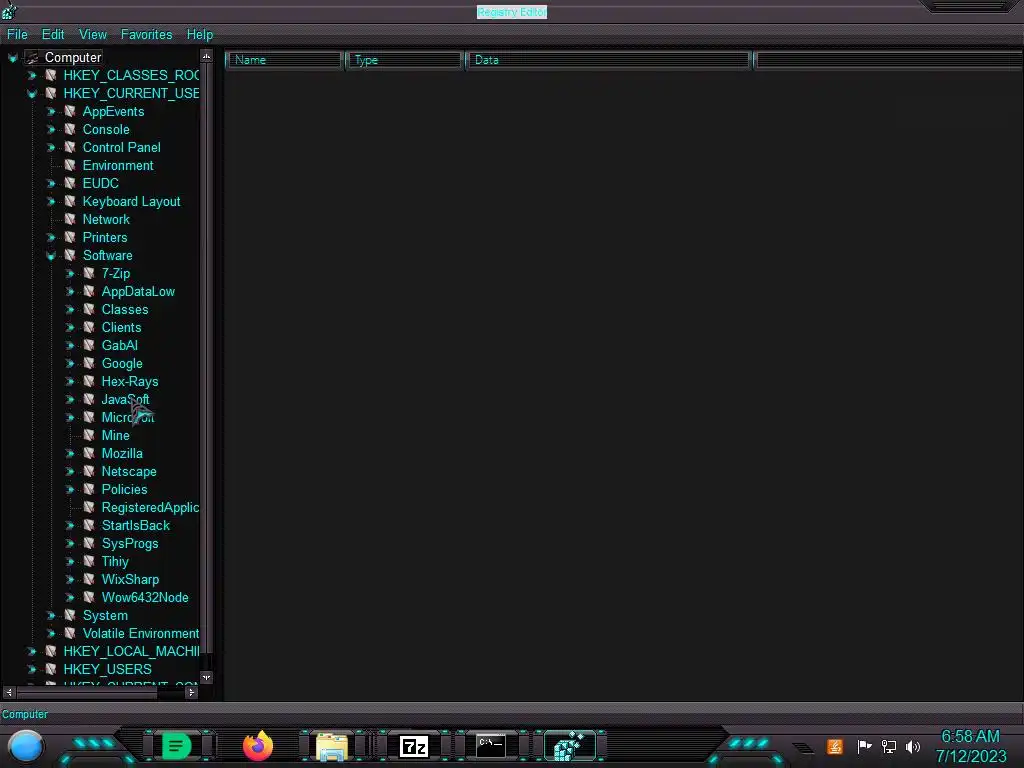Open the Command Prompt taskbar icon

click(x=490, y=746)
